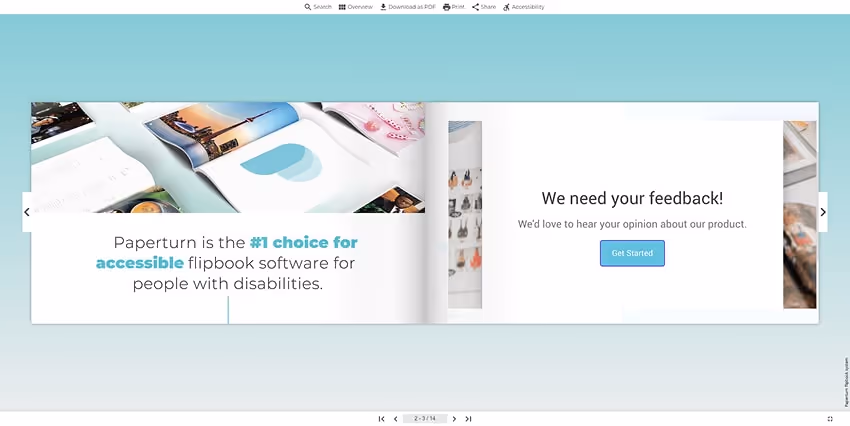This screenshot has width=850, height=426.
Task: Click the '#1 choice for' highlighted text
Action: (x=304, y=242)
